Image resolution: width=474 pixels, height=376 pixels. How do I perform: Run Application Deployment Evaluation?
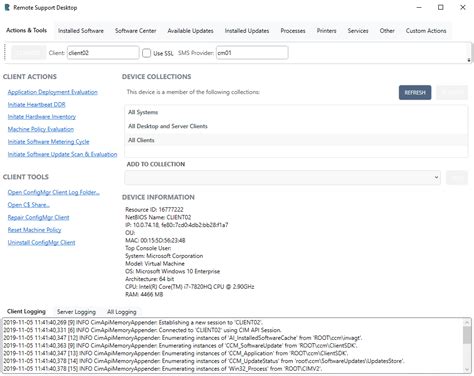pos(53,92)
